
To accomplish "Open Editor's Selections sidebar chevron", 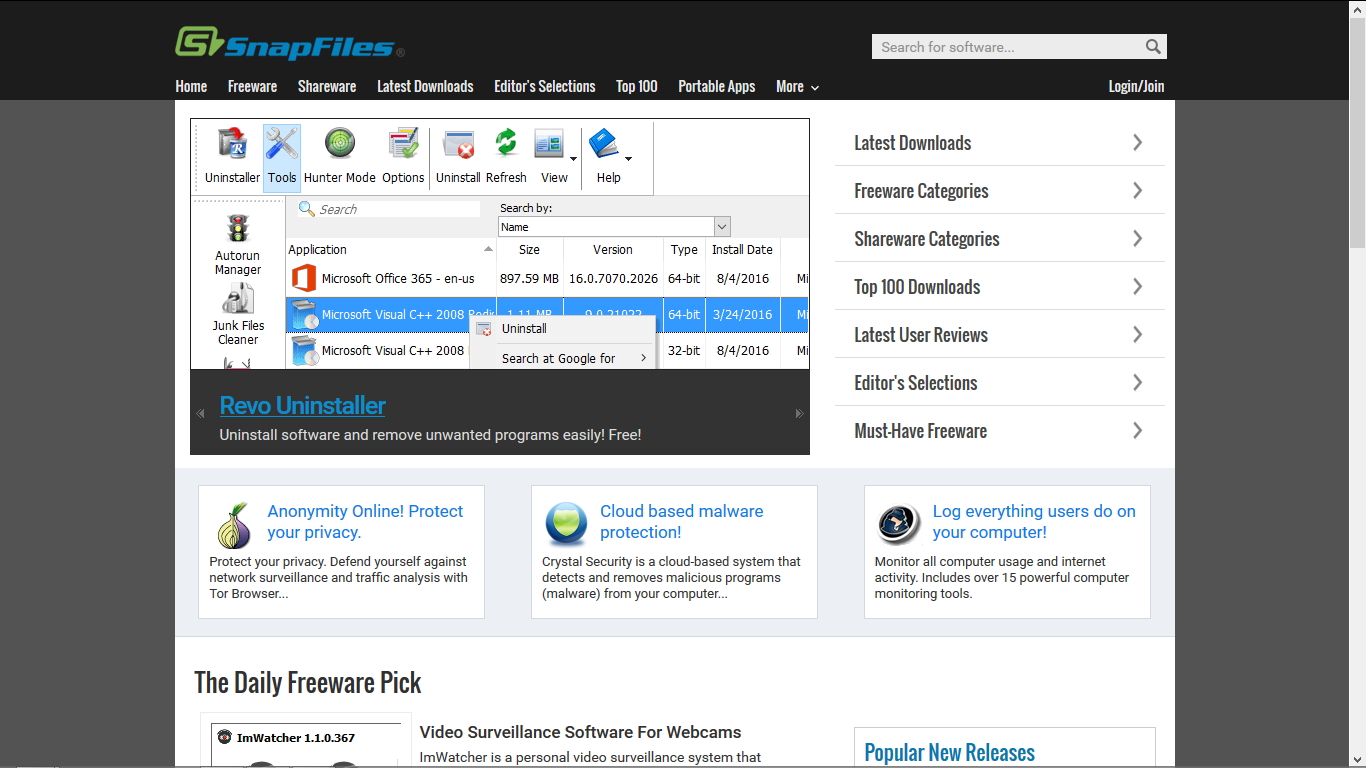I will tap(1137, 382).
